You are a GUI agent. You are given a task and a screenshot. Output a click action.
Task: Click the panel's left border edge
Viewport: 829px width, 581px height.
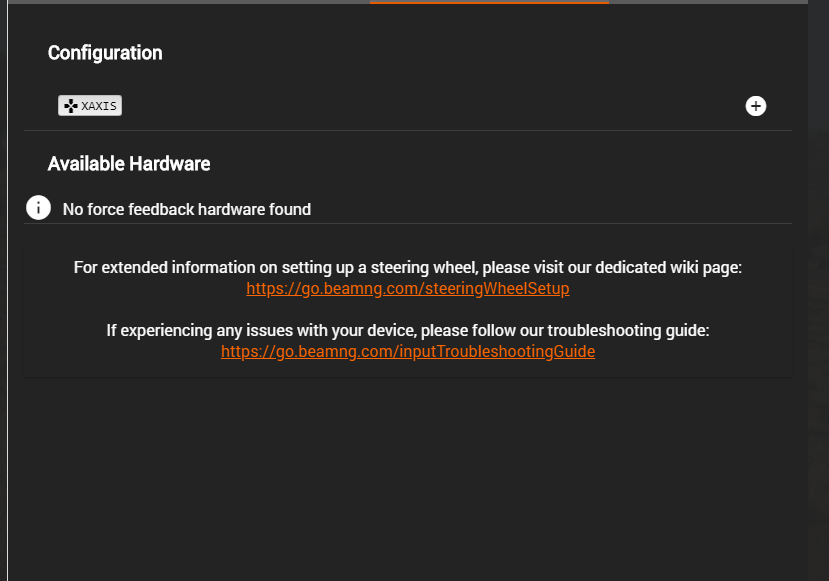(x=7, y=291)
